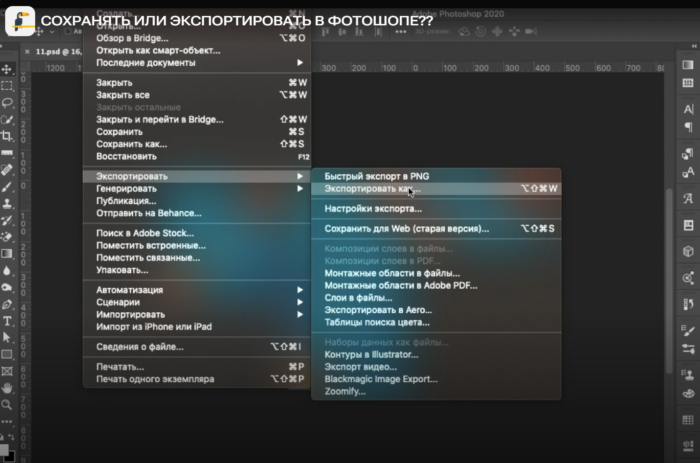Choose Экспорт видео…
The height and width of the screenshot is (463, 700).
click(x=436, y=367)
